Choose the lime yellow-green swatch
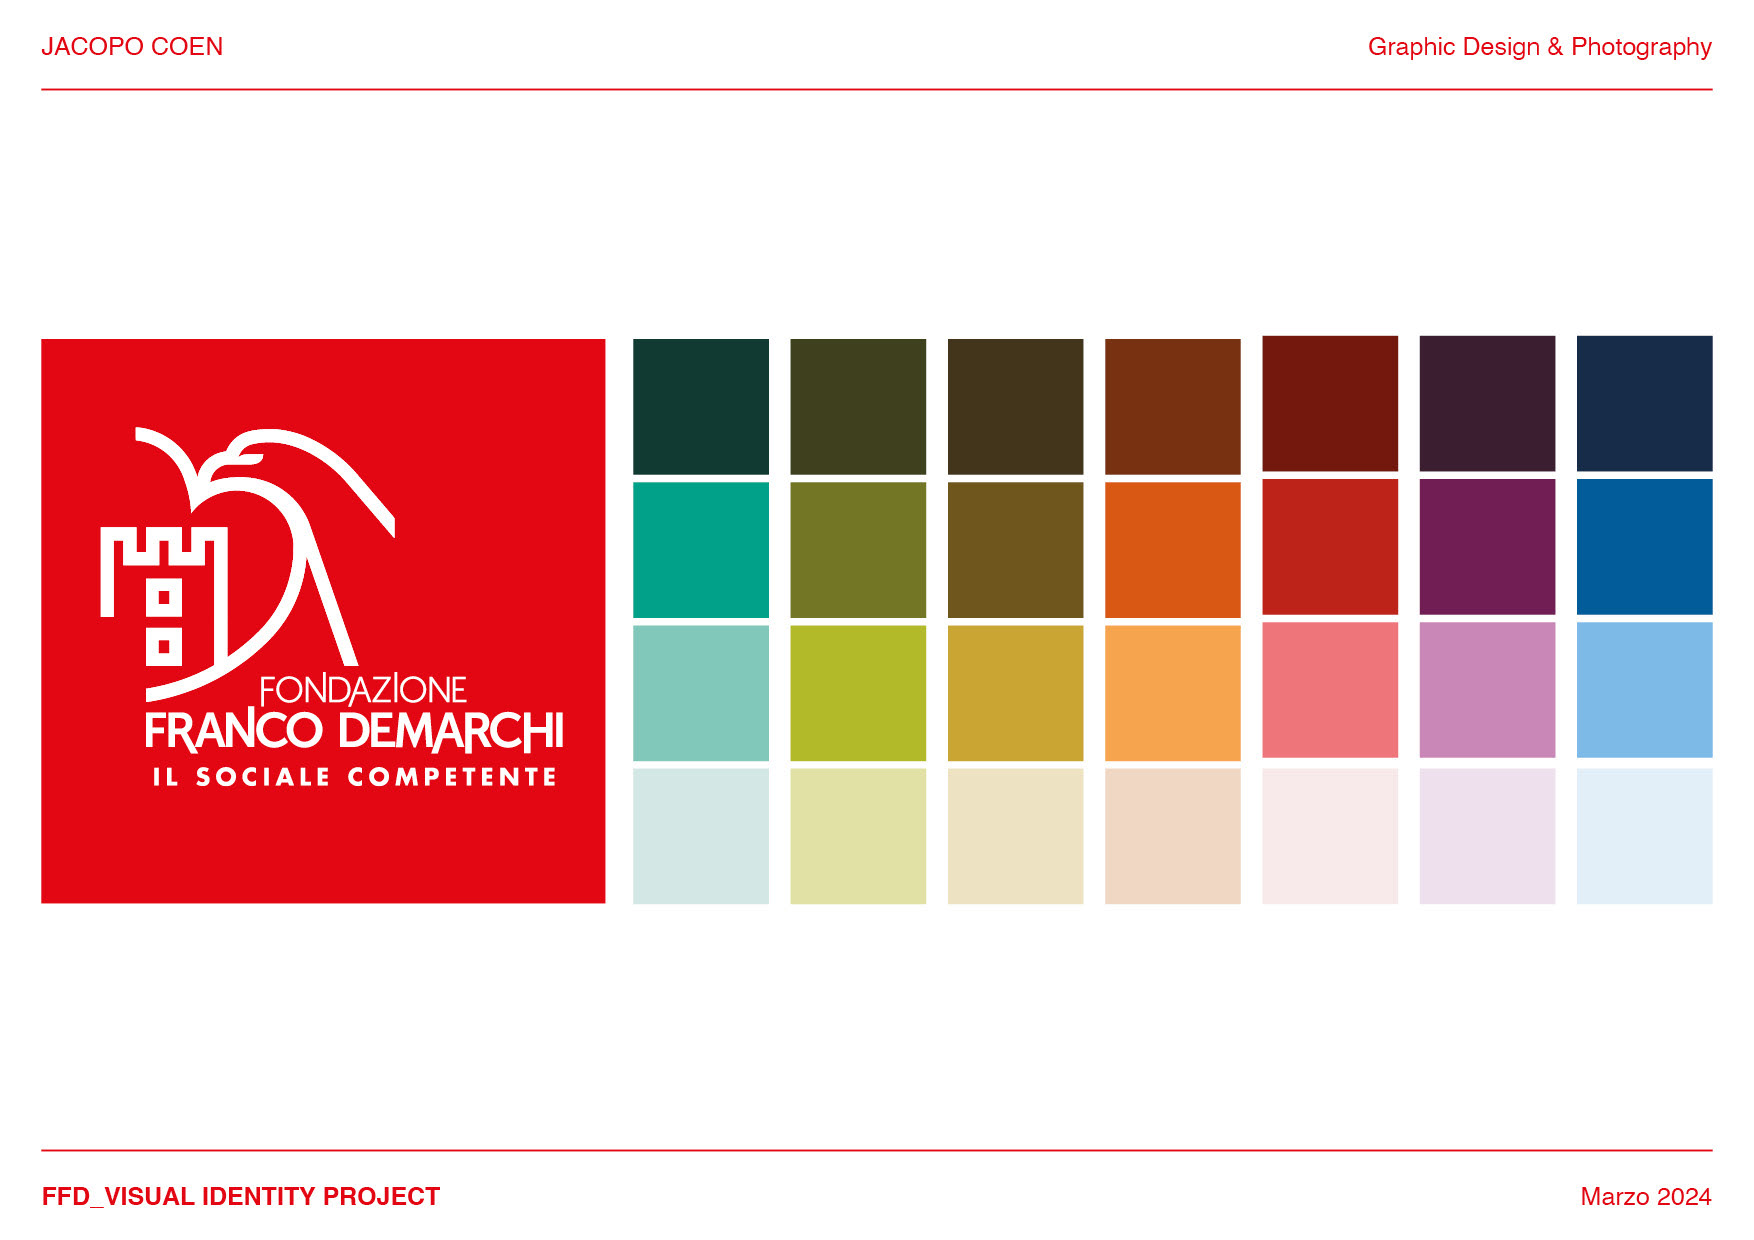The width and height of the screenshot is (1754, 1240). 858,693
